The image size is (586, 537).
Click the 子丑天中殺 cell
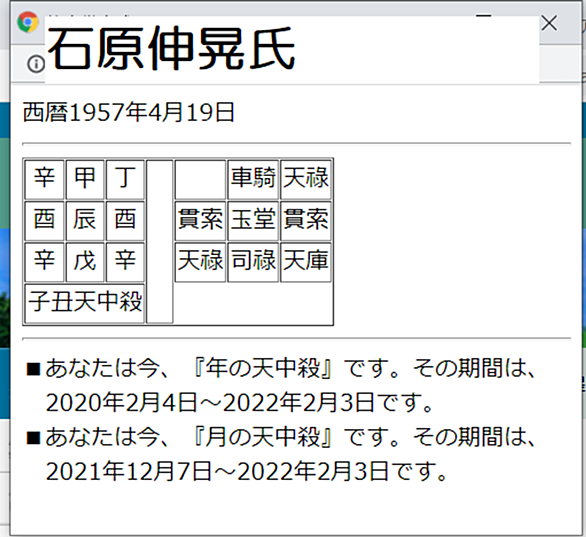click(x=84, y=303)
